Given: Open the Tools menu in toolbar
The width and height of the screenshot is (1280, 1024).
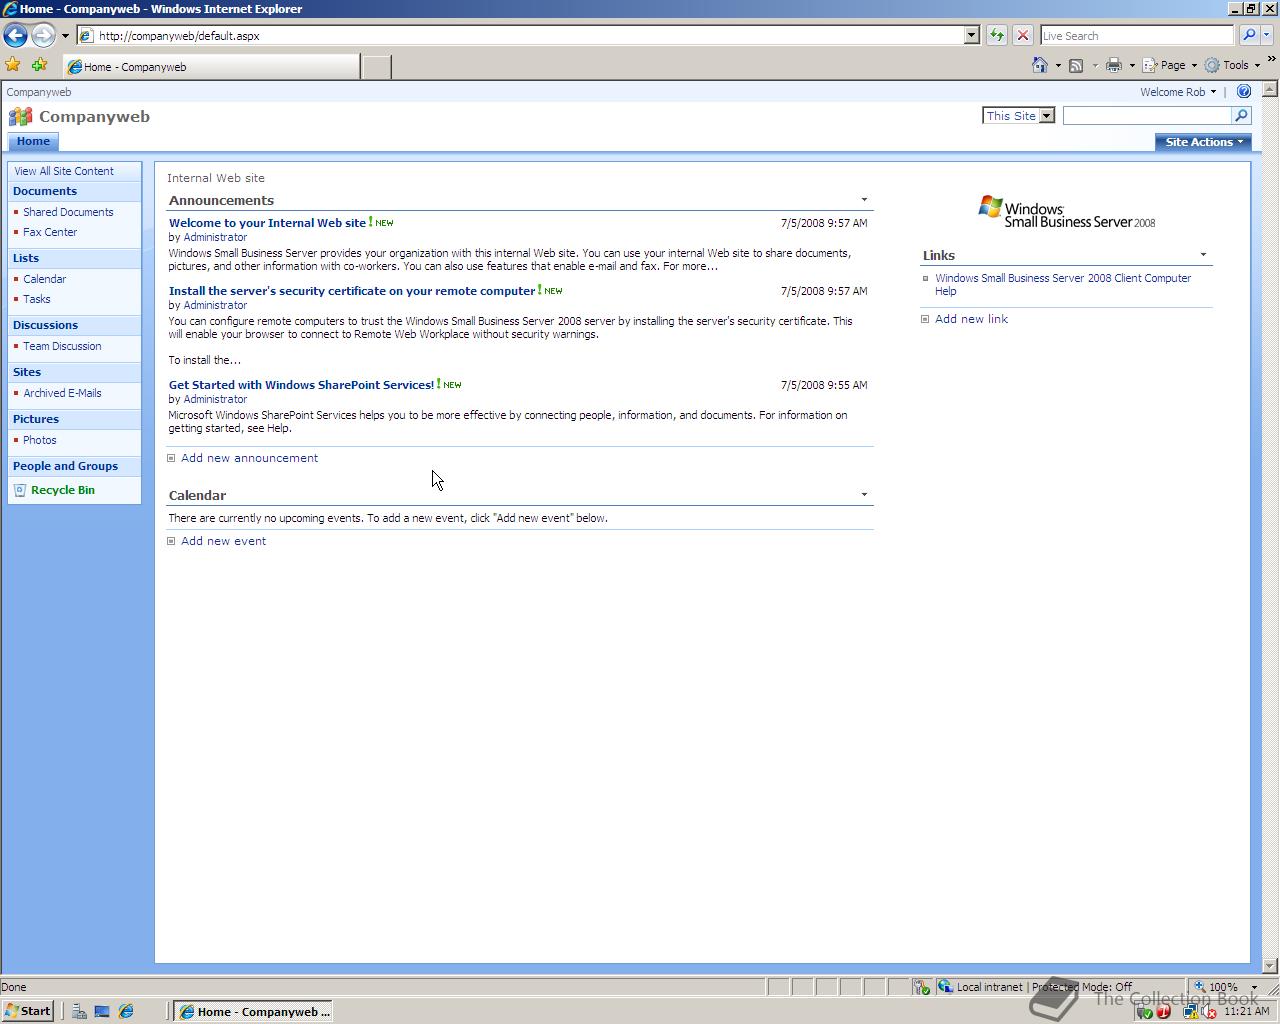Looking at the screenshot, I should [x=1232, y=65].
